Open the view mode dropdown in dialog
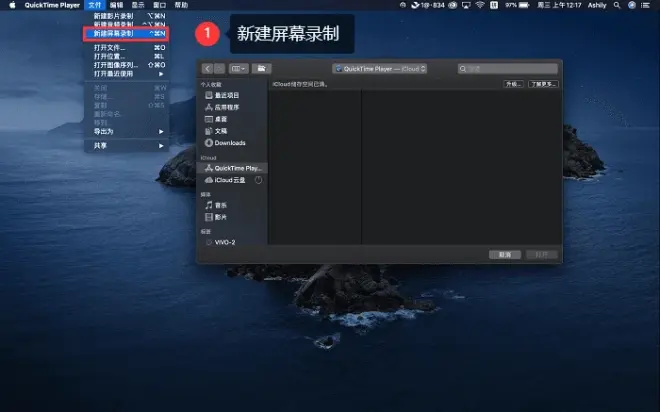Image resolution: width=660 pixels, height=412 pixels. 239,69
